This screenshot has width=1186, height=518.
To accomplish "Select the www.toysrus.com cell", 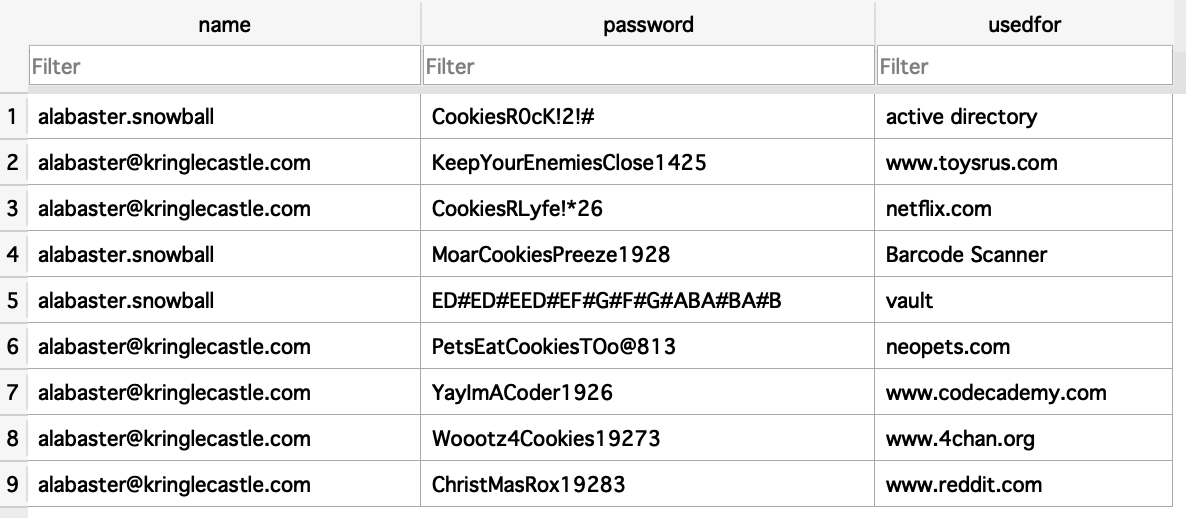I will pos(1023,163).
